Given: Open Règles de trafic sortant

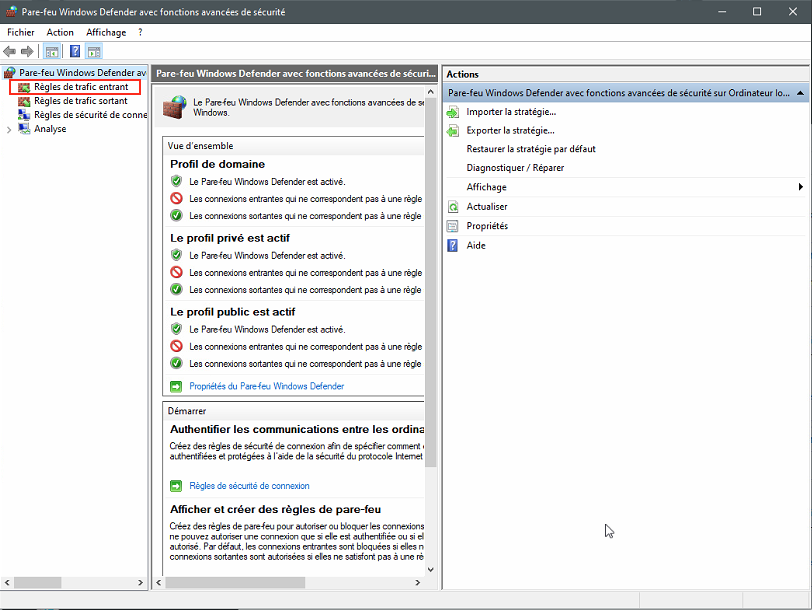Looking at the screenshot, I should click(x=80, y=101).
